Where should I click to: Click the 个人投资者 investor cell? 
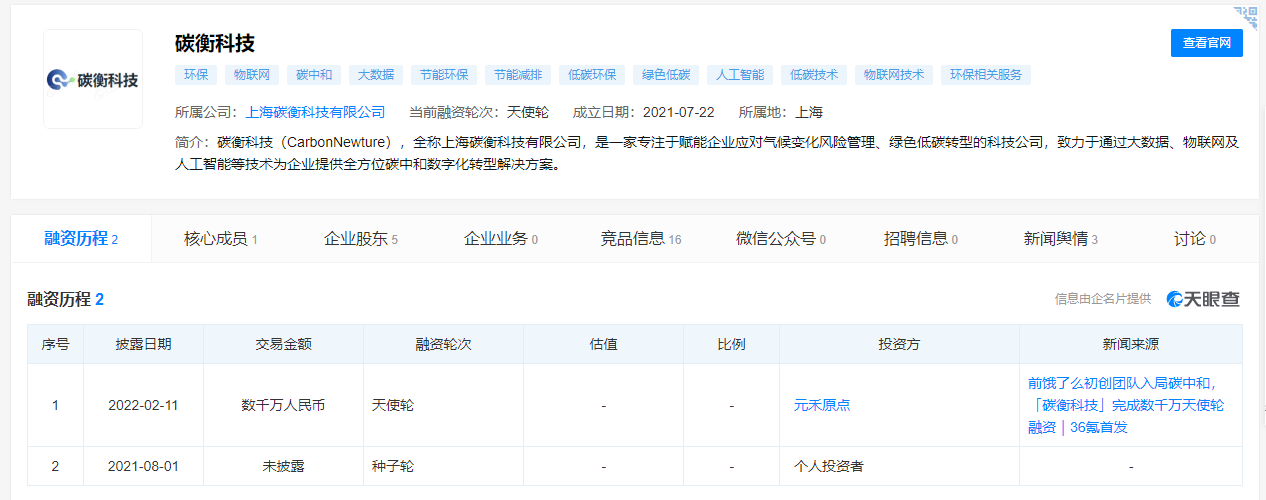pos(899,466)
